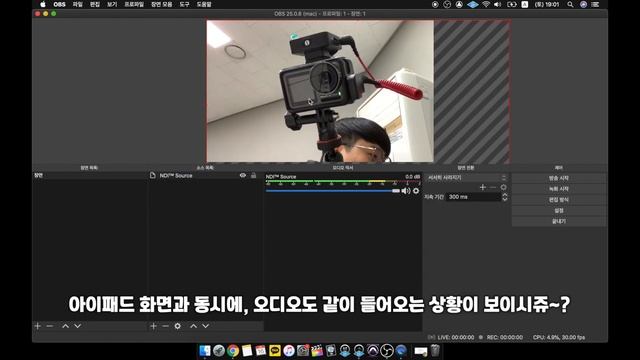The height and width of the screenshot is (360, 640).
Task: Move the scene up with arrow
Action: click(65, 326)
